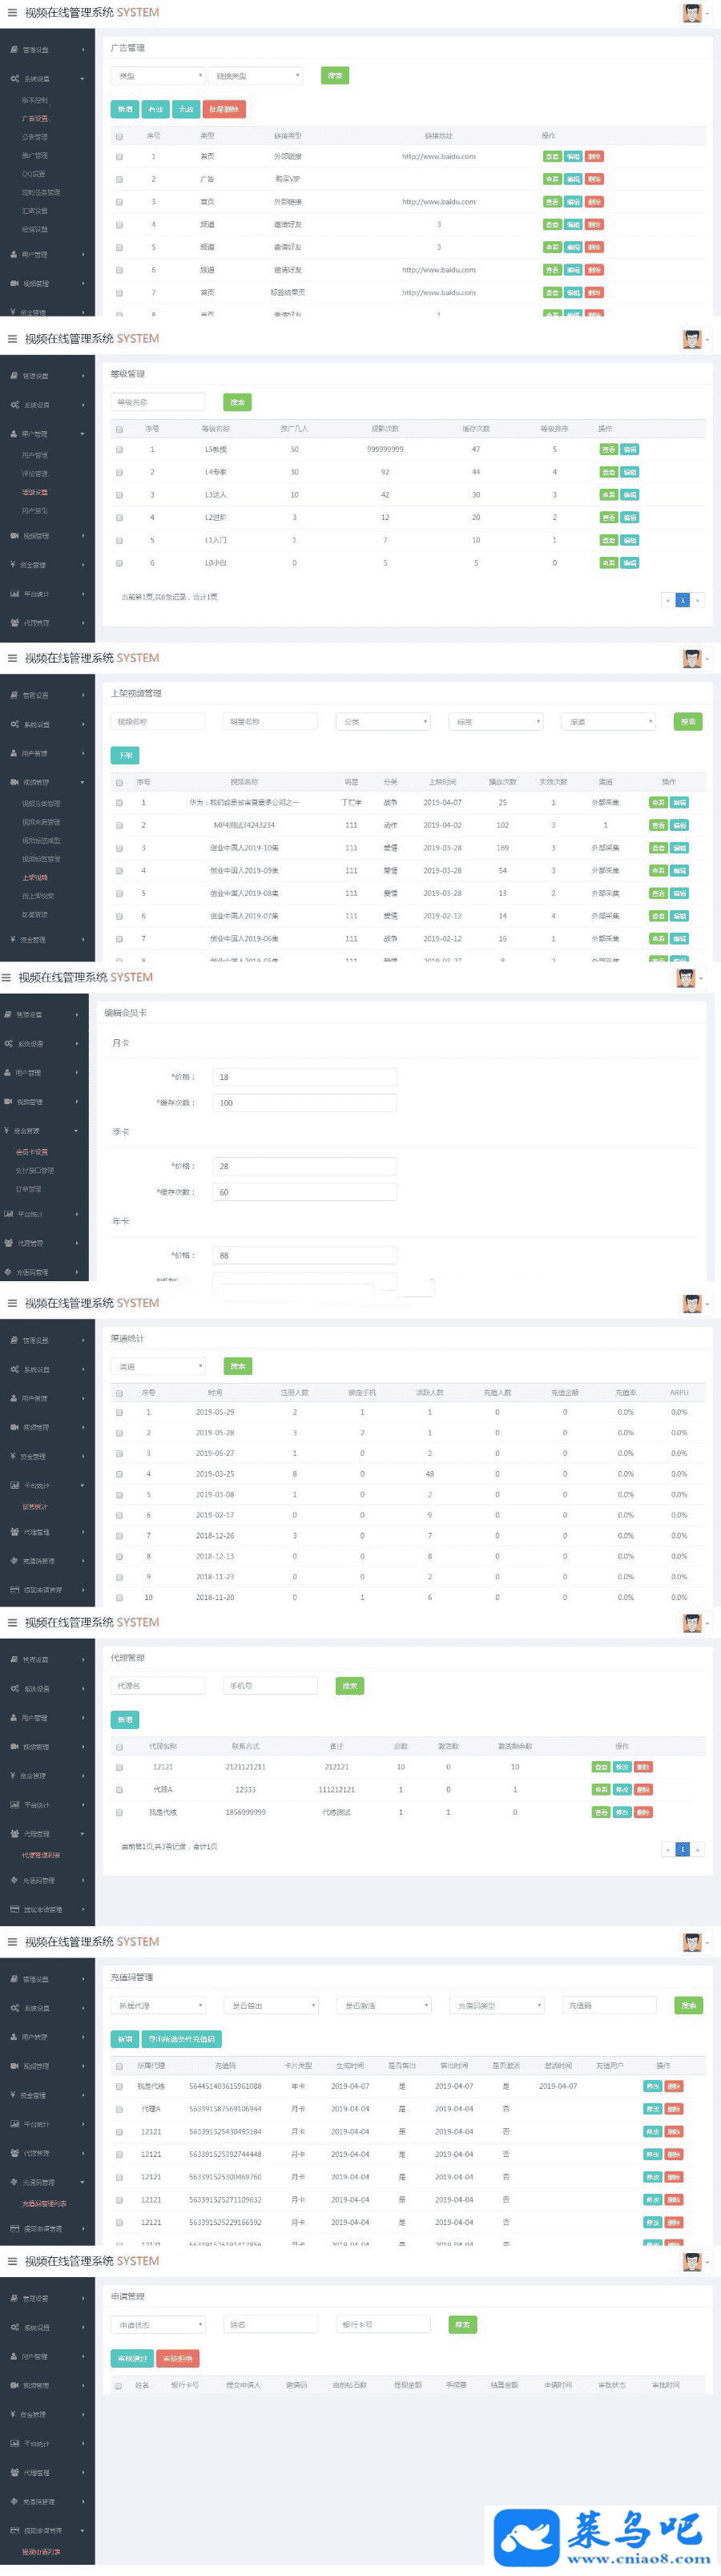
Task: Click 视频管理 camera icon in 上架视频管理 sidebar
Action: pyautogui.click(x=14, y=782)
